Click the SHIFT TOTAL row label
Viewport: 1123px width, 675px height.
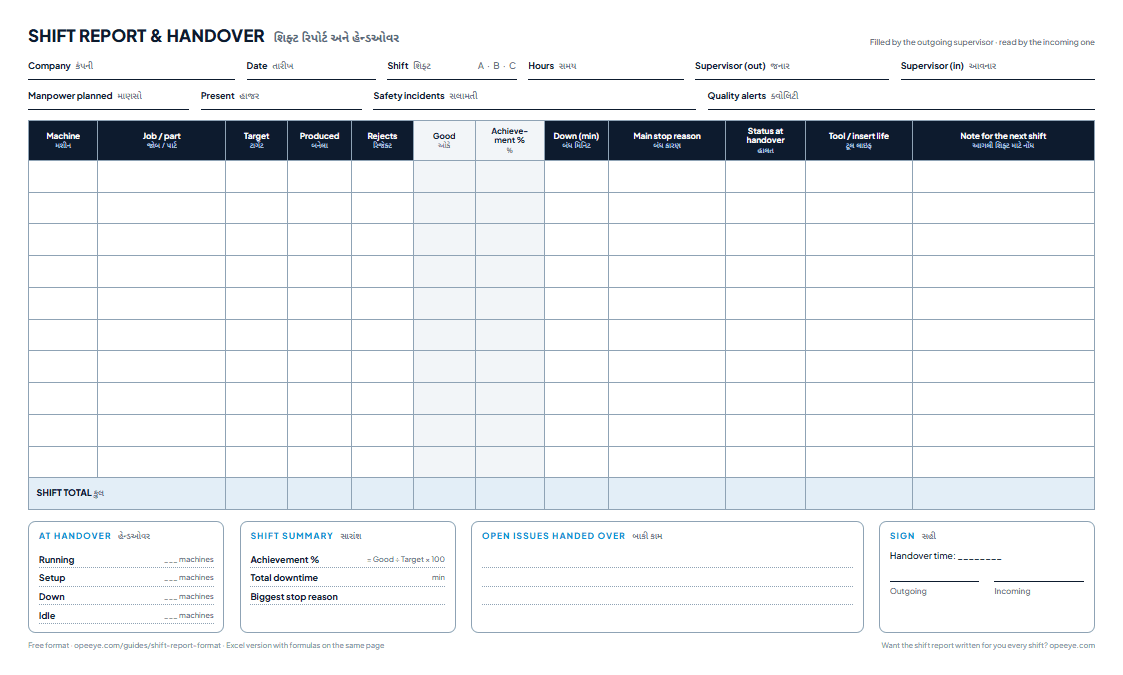[x=69, y=493]
